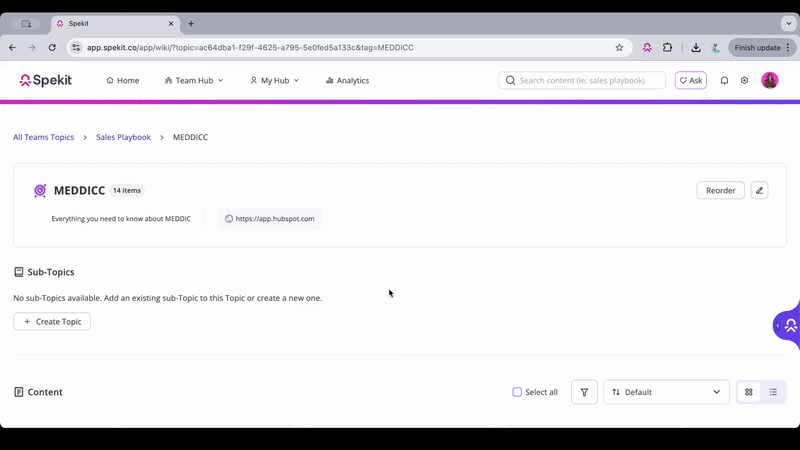Click the Ask button
The height and width of the screenshot is (450, 800).
(x=691, y=81)
